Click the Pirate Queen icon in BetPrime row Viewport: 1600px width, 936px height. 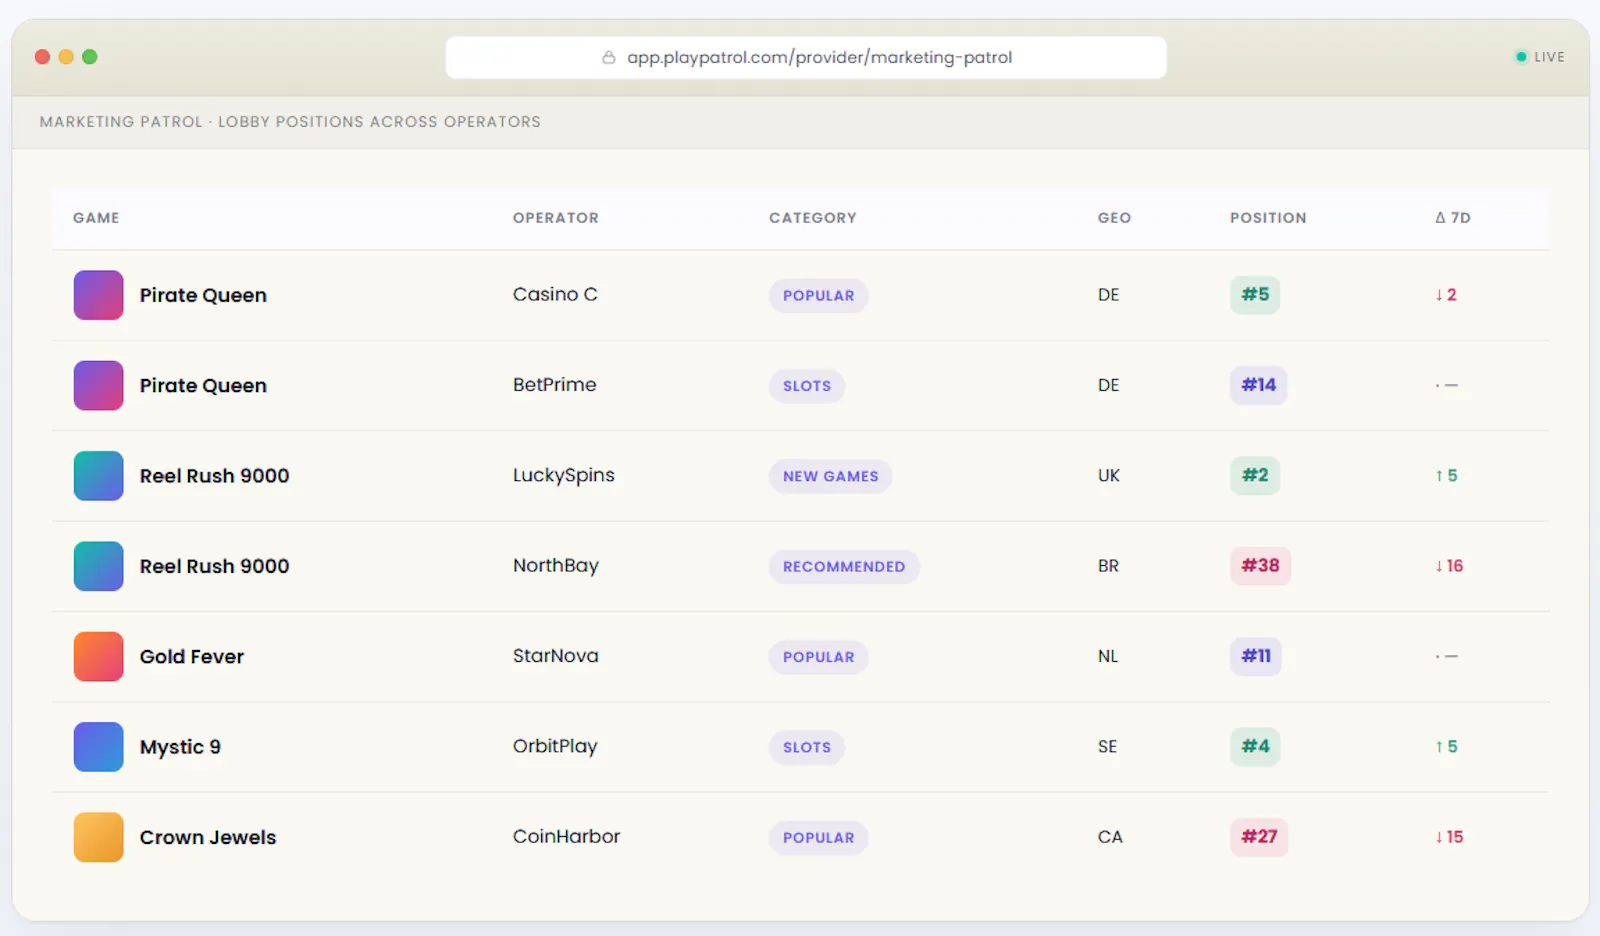tap(98, 385)
